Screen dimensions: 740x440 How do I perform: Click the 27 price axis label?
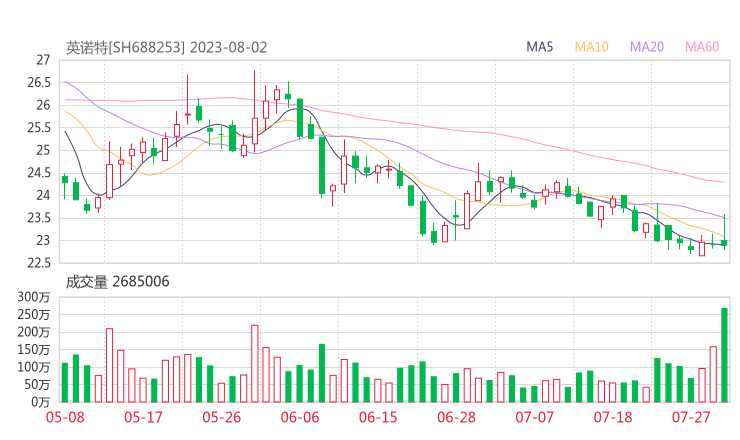point(43,60)
